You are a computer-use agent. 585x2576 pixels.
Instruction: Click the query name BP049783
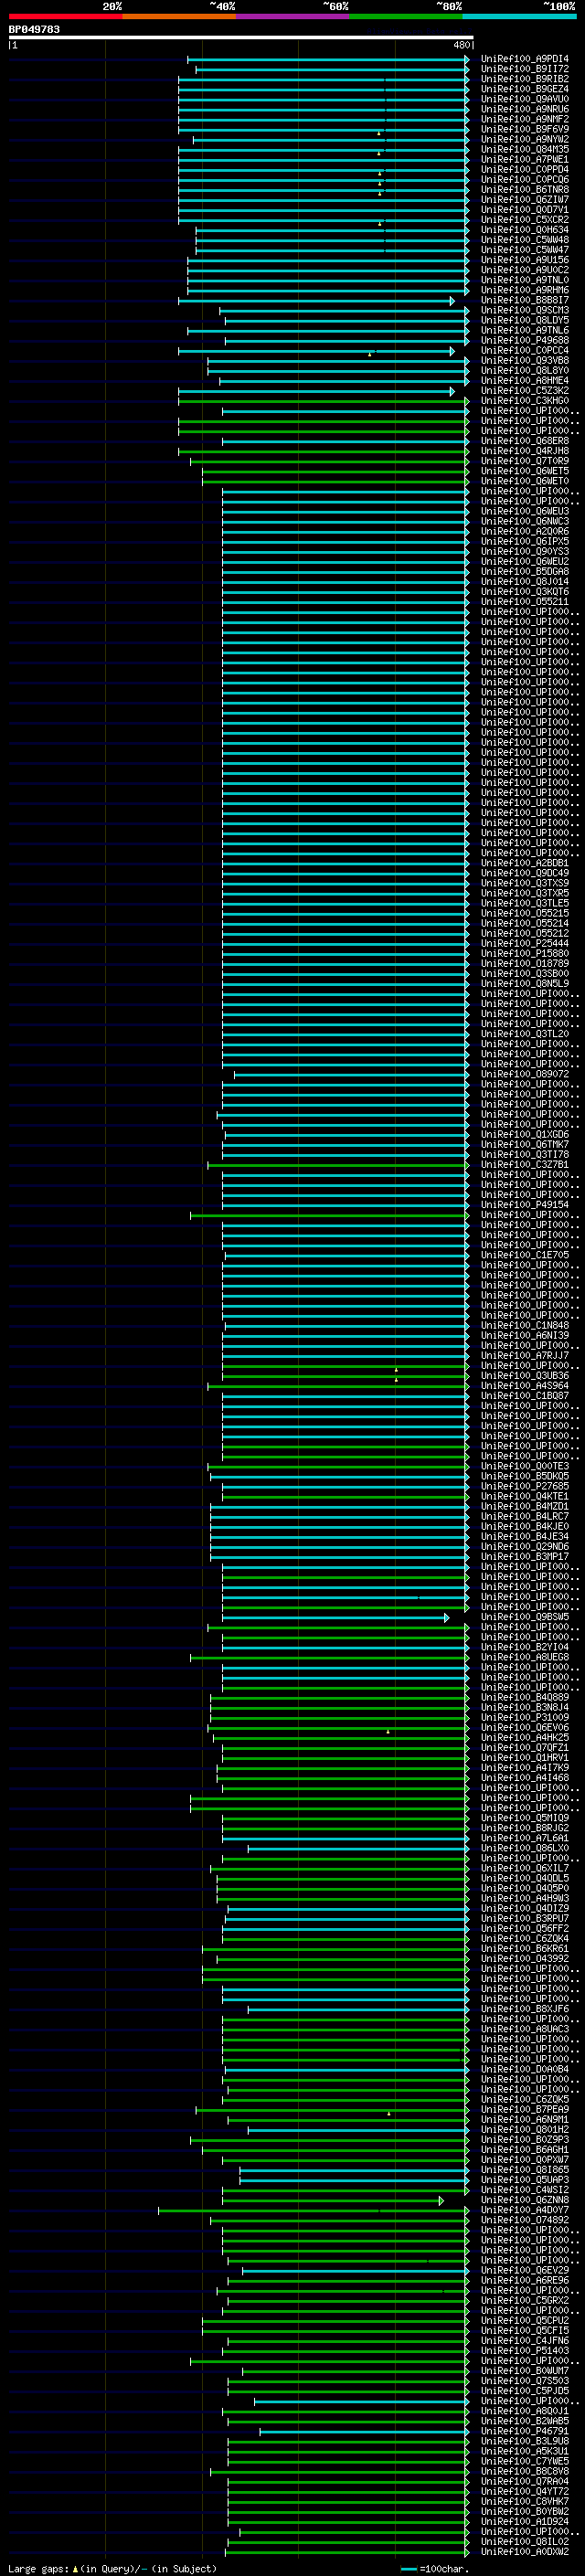(x=34, y=30)
